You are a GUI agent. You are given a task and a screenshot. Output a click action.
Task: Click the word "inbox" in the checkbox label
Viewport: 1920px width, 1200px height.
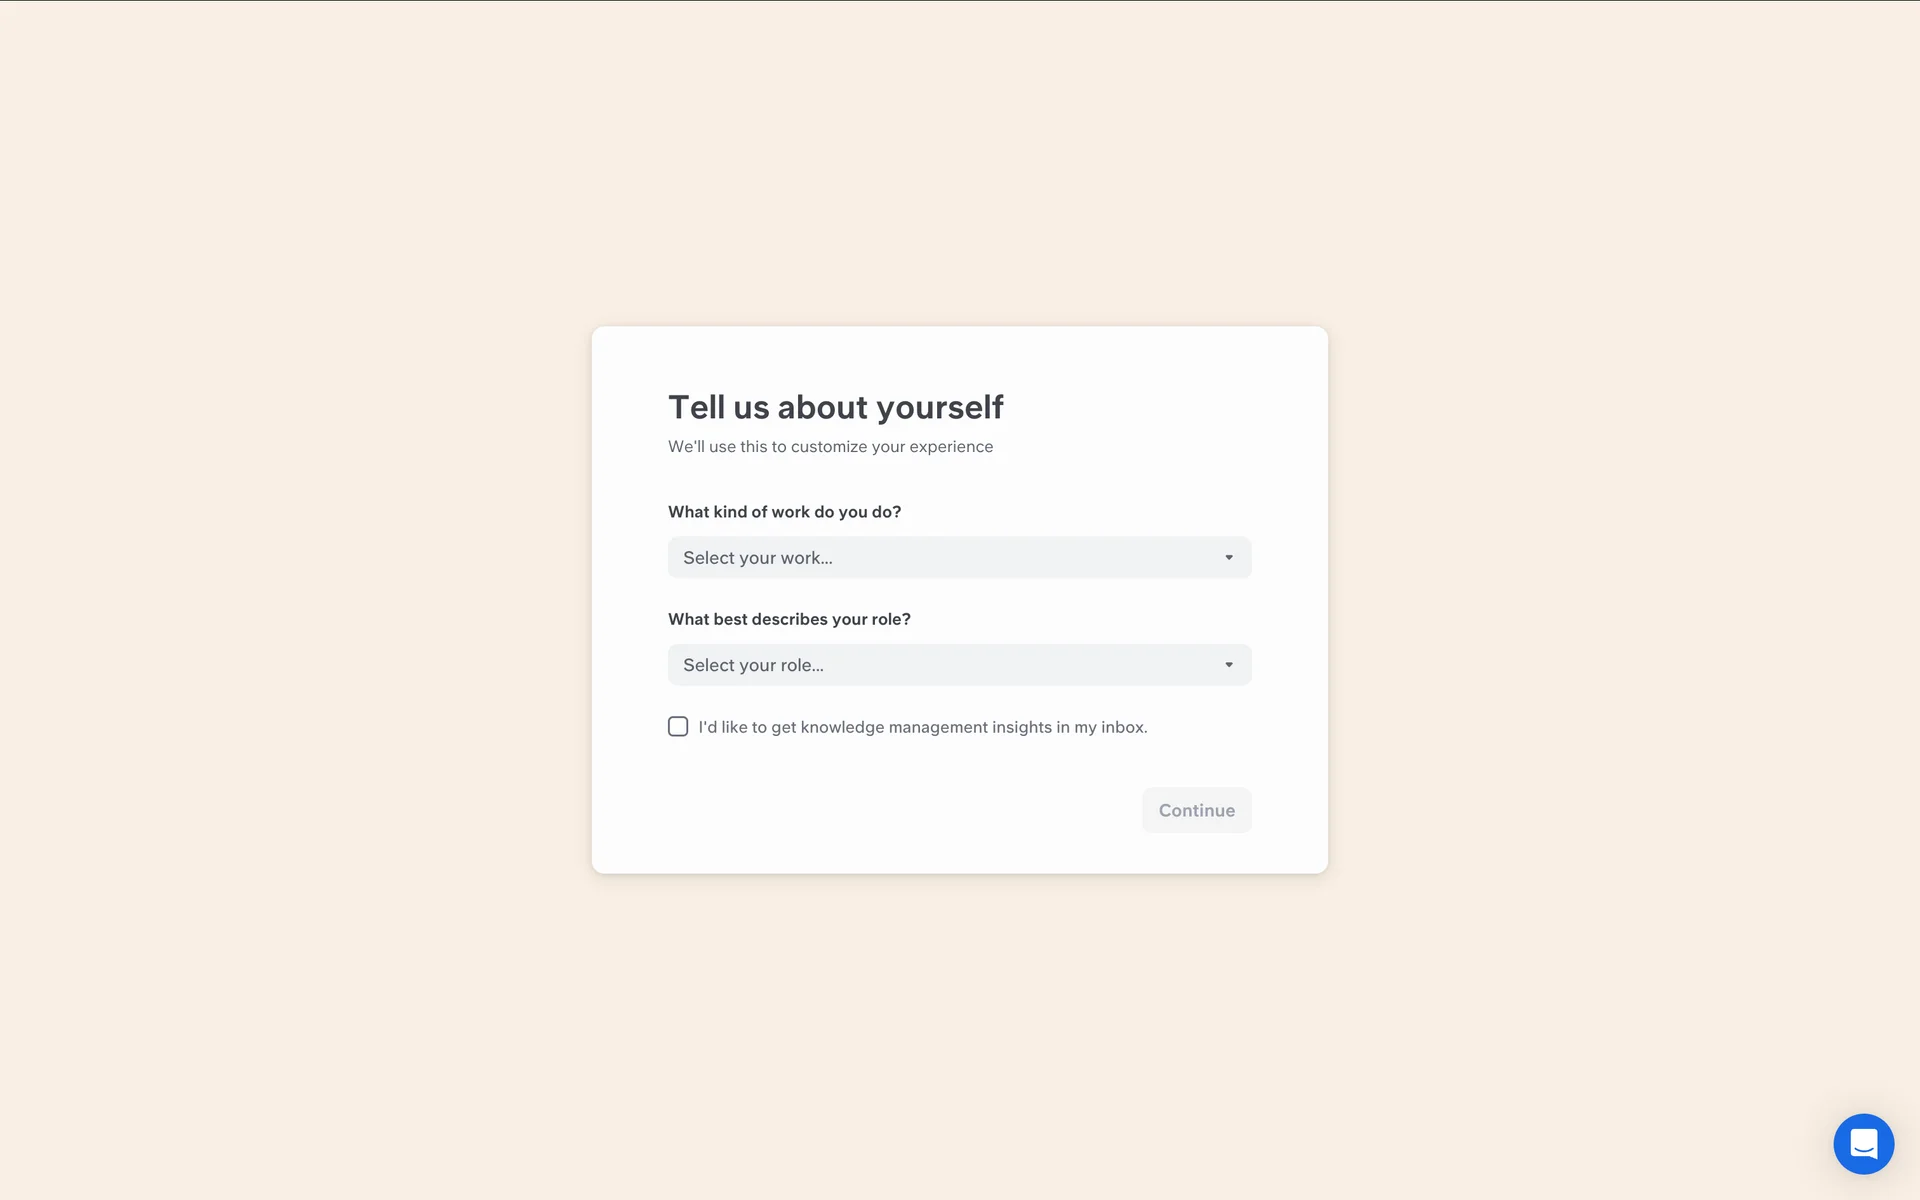(1122, 727)
